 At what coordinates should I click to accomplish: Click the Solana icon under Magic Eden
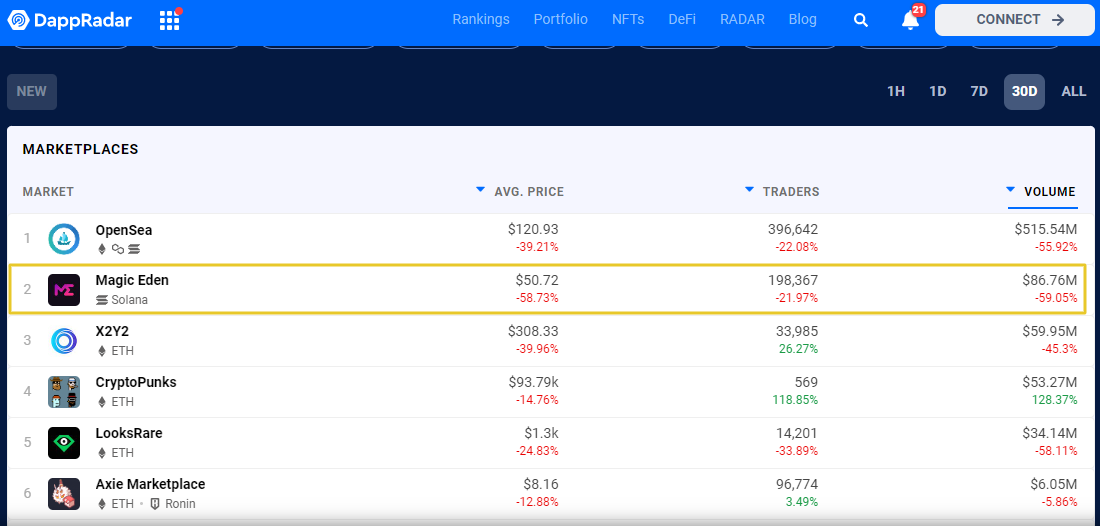click(x=102, y=300)
